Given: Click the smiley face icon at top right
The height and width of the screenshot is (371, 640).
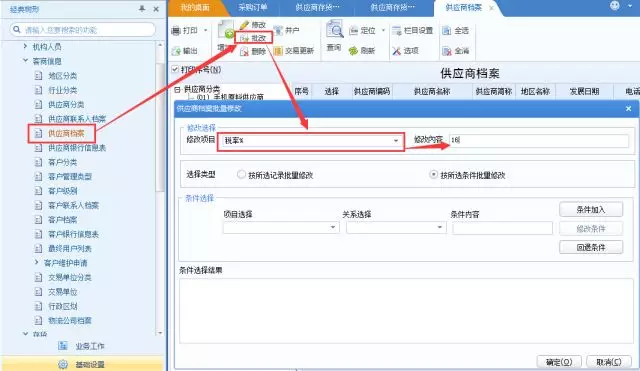Looking at the screenshot, I should point(615,5).
